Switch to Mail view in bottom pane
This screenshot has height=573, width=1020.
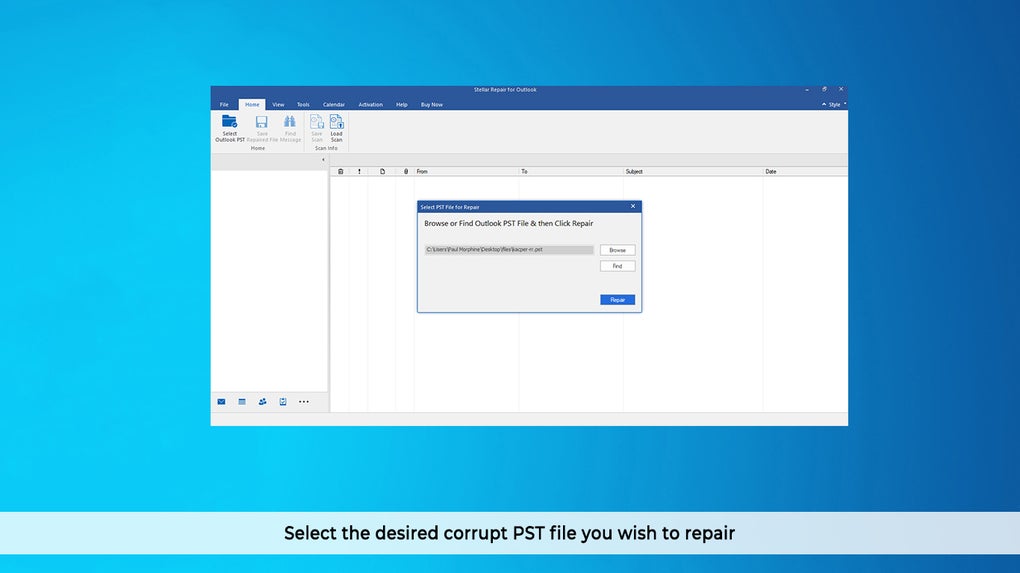point(221,402)
